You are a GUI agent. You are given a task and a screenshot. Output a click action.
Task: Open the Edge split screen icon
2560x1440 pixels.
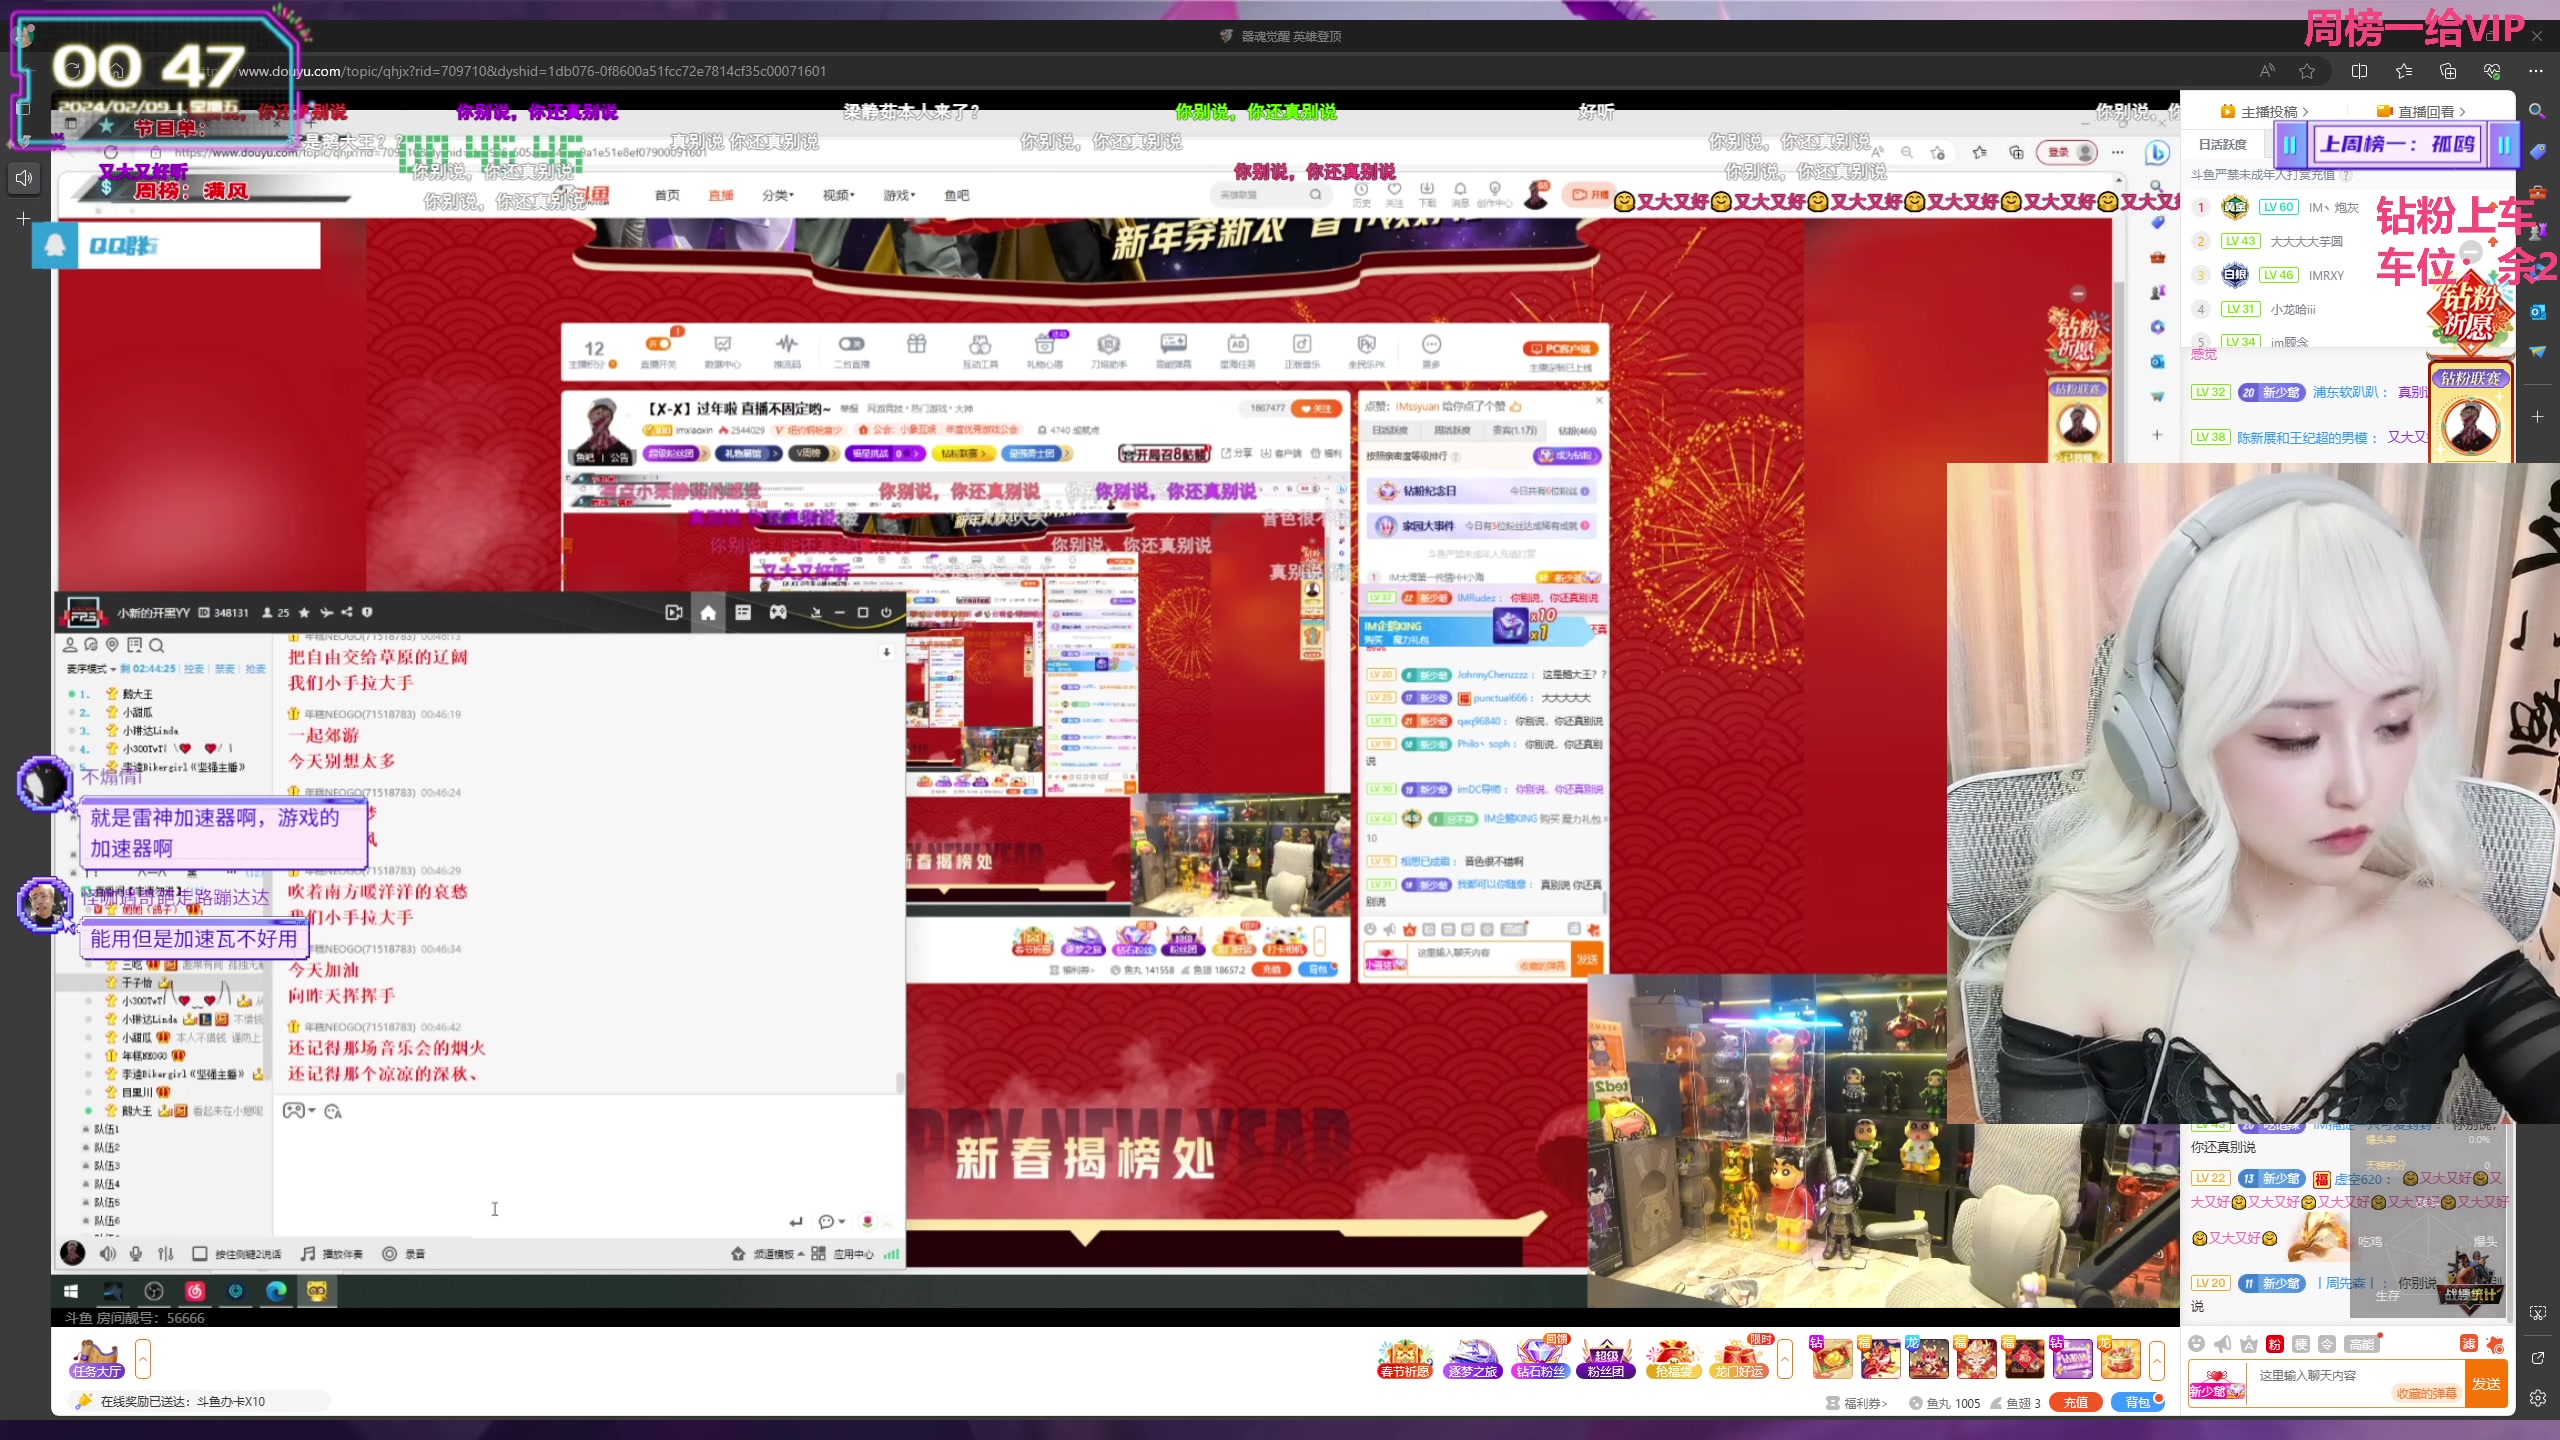coord(2359,71)
